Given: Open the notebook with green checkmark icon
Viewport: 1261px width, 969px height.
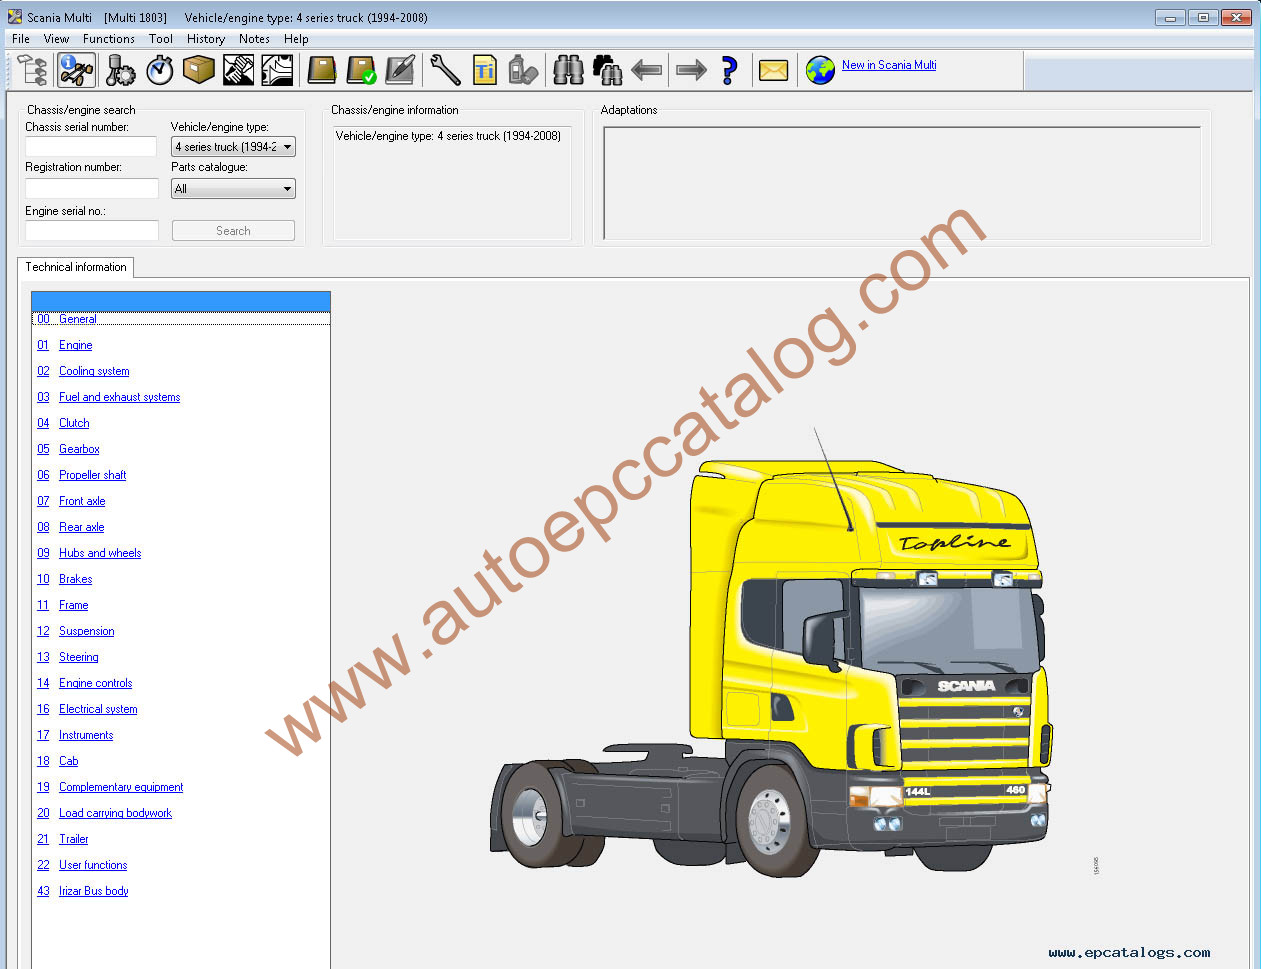Looking at the screenshot, I should coord(361,70).
